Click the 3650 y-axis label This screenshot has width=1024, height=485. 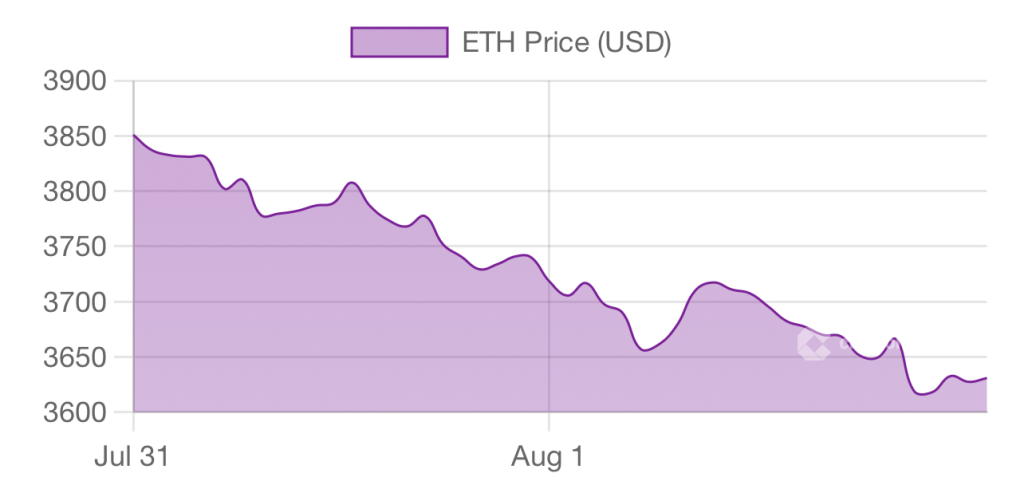click(75, 357)
